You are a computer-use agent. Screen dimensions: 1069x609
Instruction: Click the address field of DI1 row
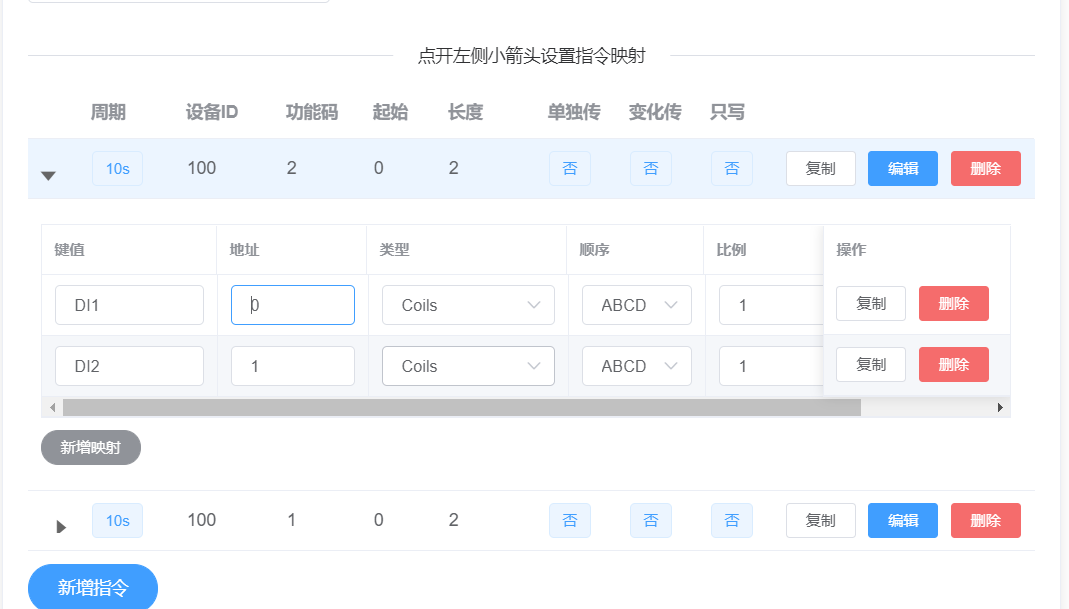pos(292,305)
